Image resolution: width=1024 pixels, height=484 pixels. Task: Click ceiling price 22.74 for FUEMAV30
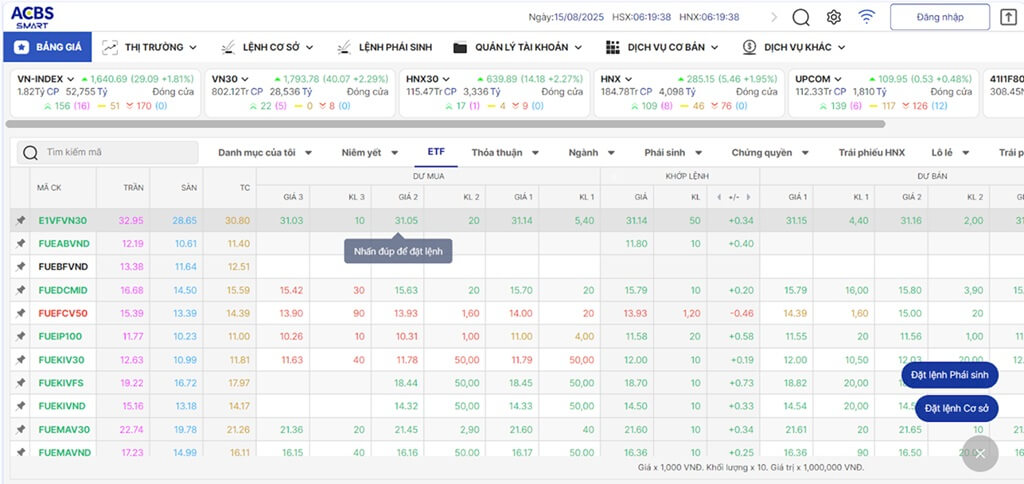pos(131,429)
